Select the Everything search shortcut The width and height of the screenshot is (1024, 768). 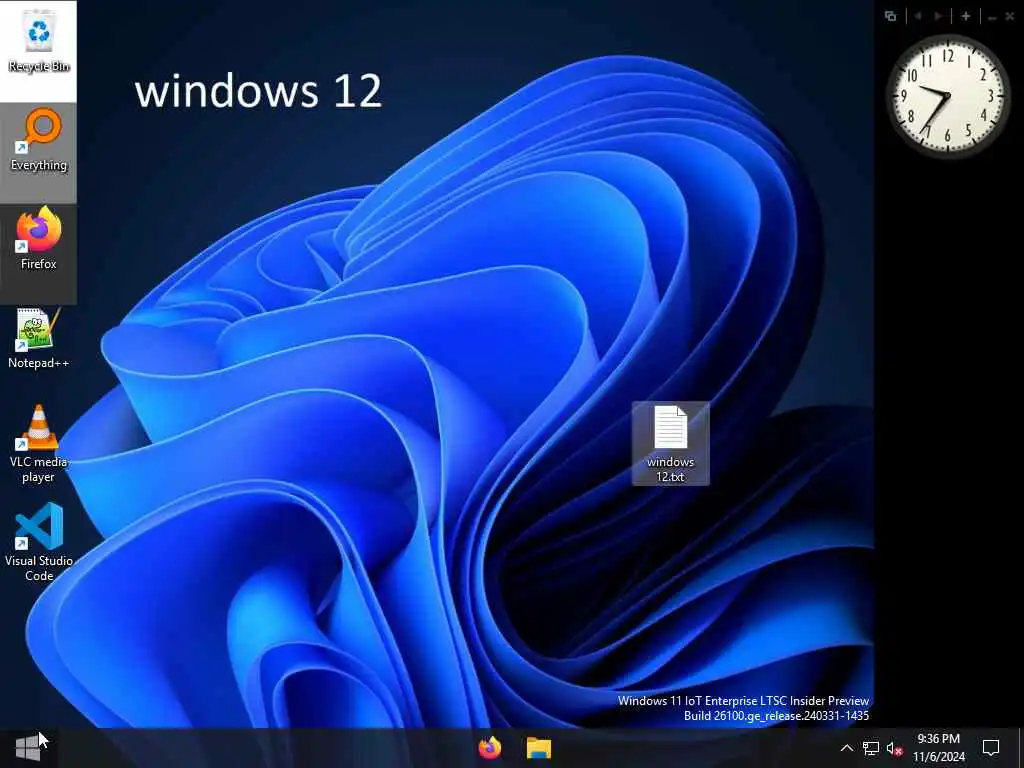coord(39,141)
